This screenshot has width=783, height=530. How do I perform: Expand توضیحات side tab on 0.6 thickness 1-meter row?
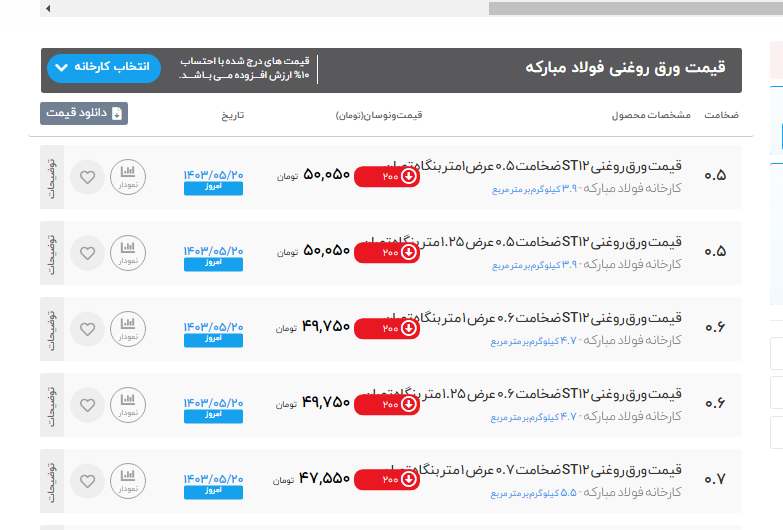52,329
